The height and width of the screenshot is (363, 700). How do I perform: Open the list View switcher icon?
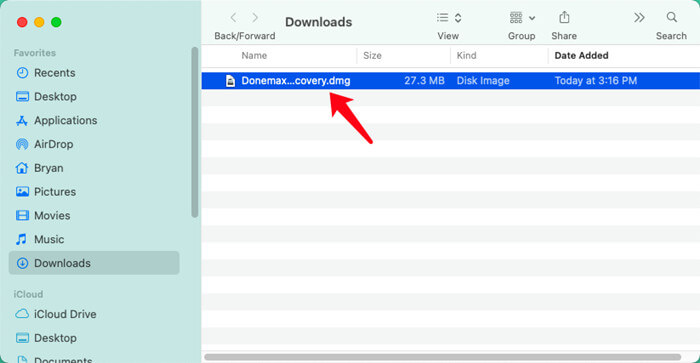tap(442, 18)
